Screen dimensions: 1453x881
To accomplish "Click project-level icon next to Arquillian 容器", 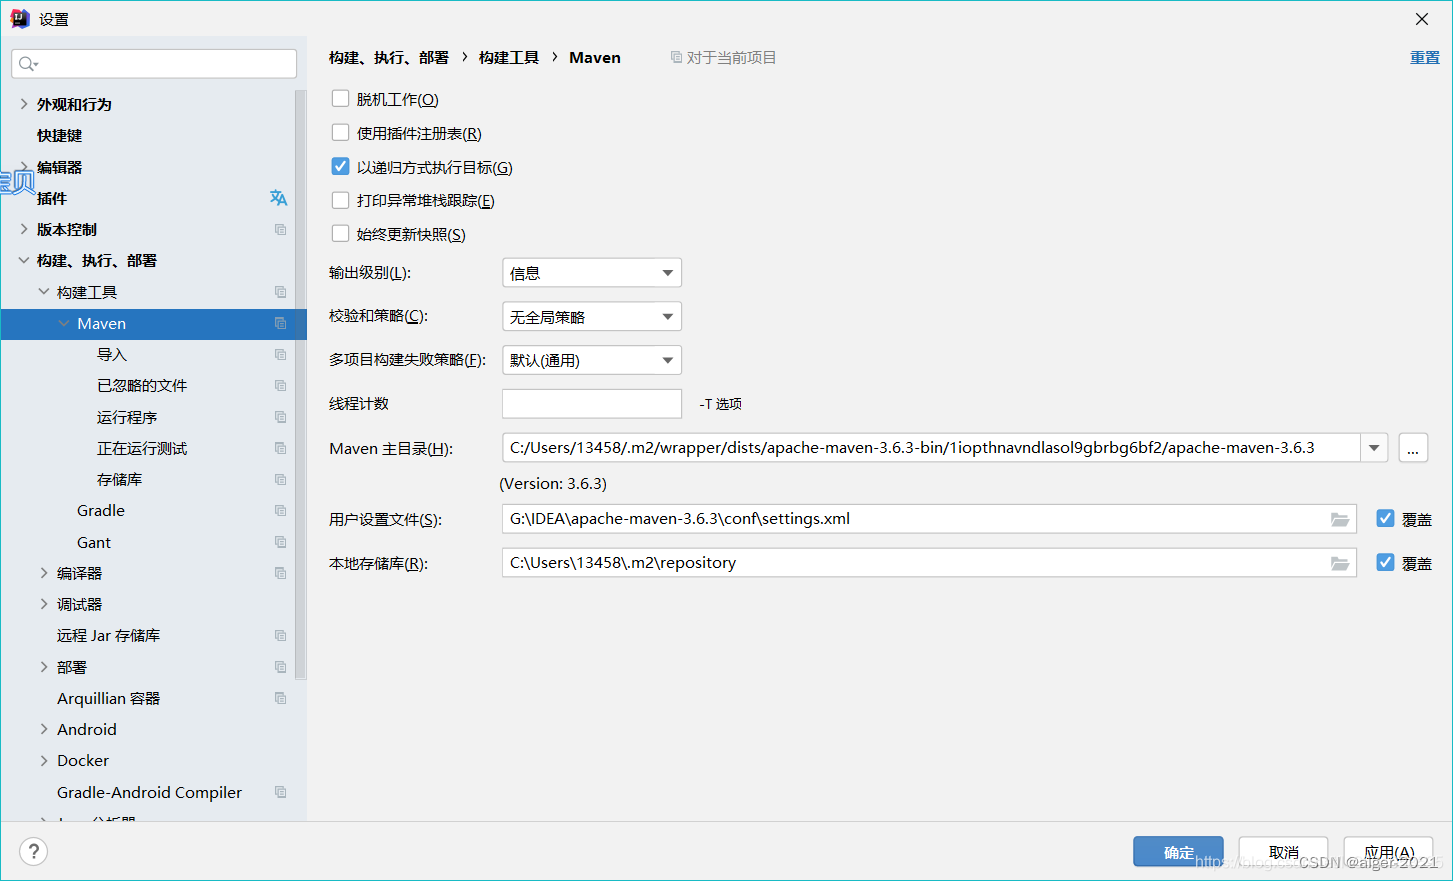I will (281, 698).
